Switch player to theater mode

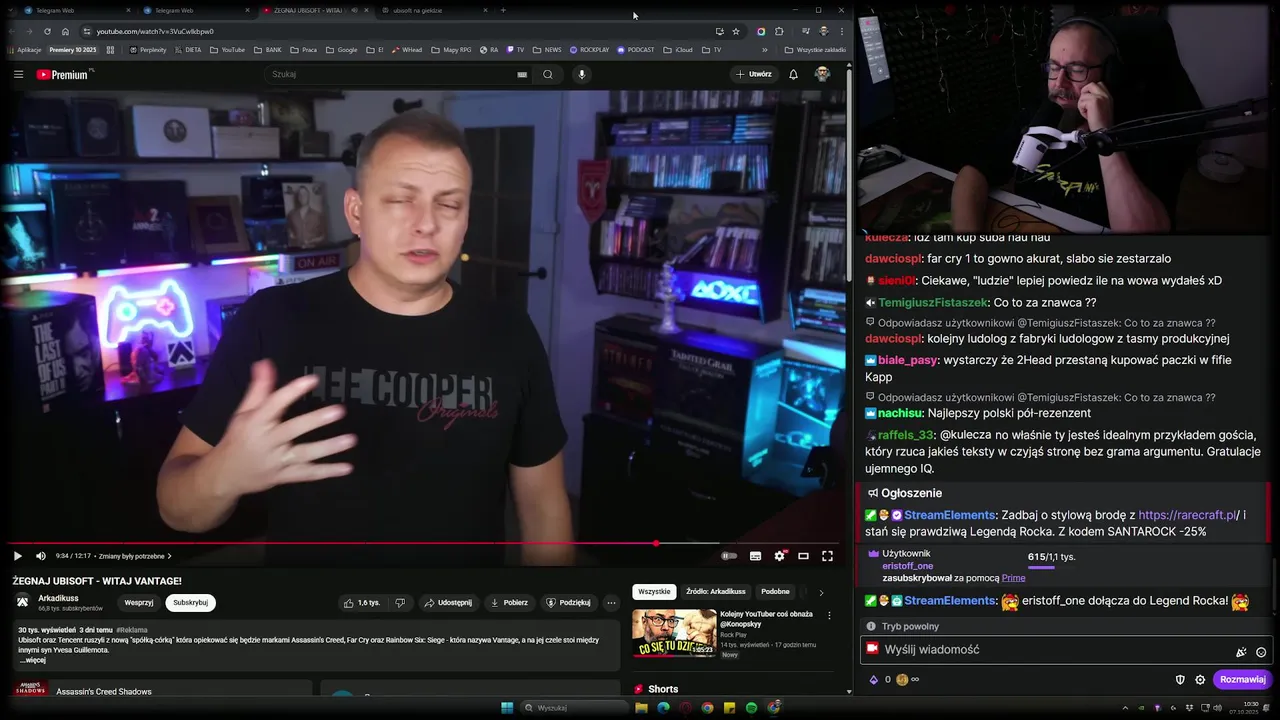[x=803, y=556]
